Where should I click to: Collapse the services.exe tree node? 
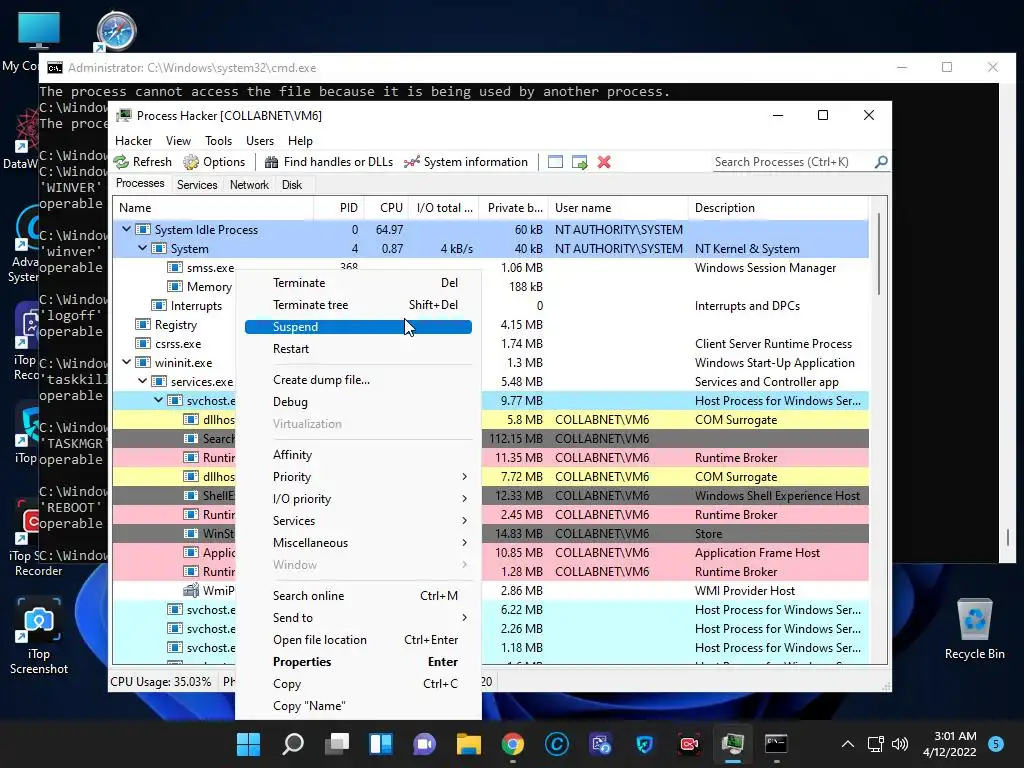click(142, 381)
